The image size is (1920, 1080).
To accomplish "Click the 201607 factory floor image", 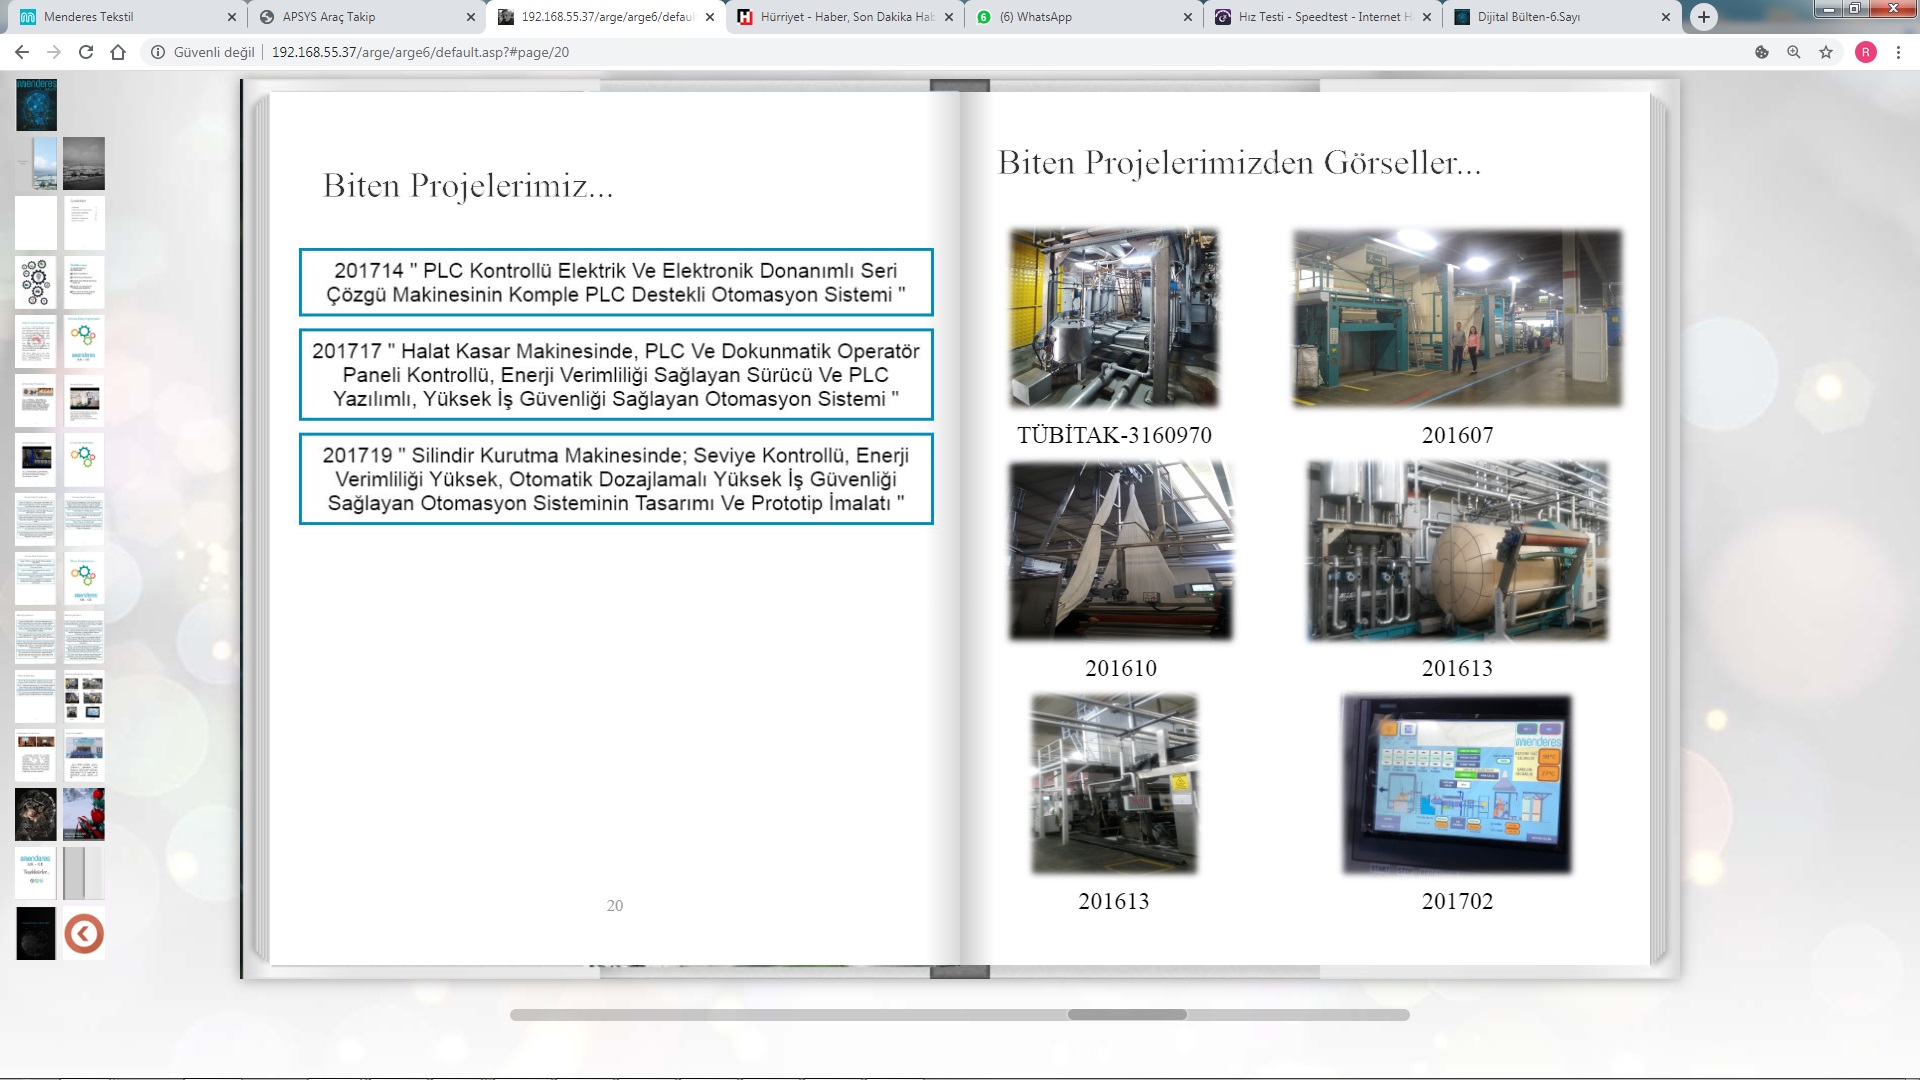I will click(x=1457, y=318).
